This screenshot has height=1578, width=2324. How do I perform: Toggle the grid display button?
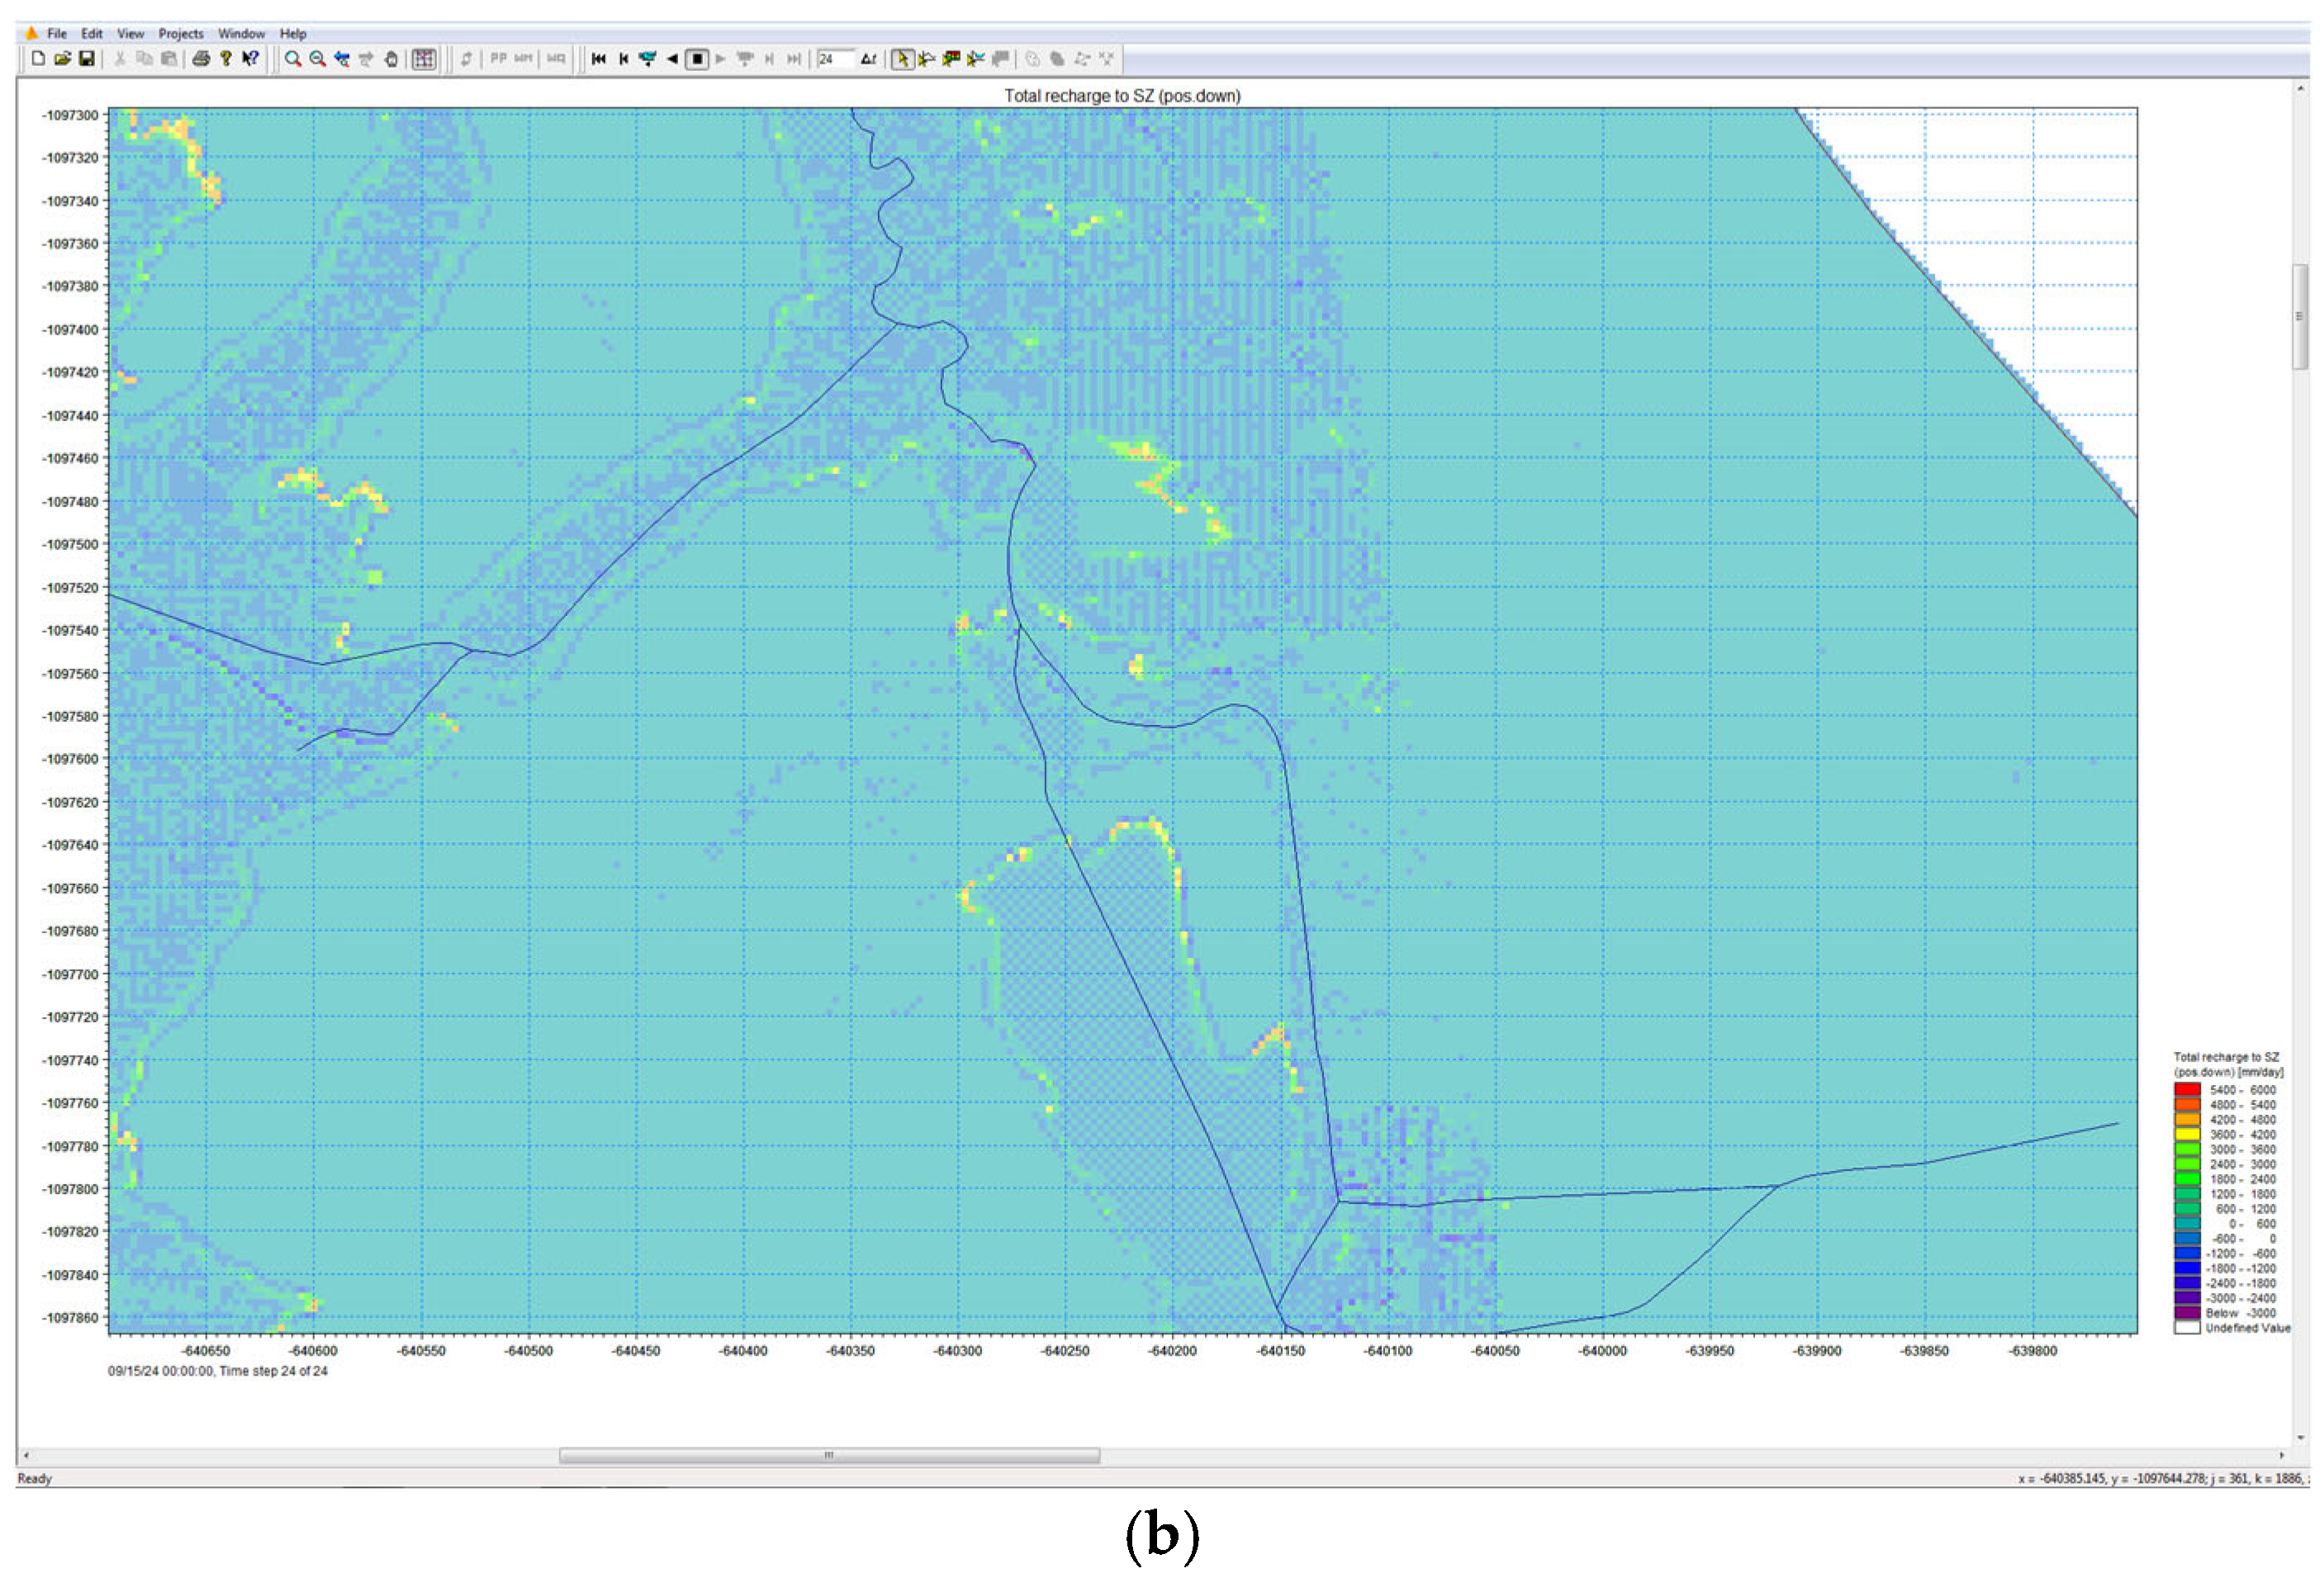point(424,59)
